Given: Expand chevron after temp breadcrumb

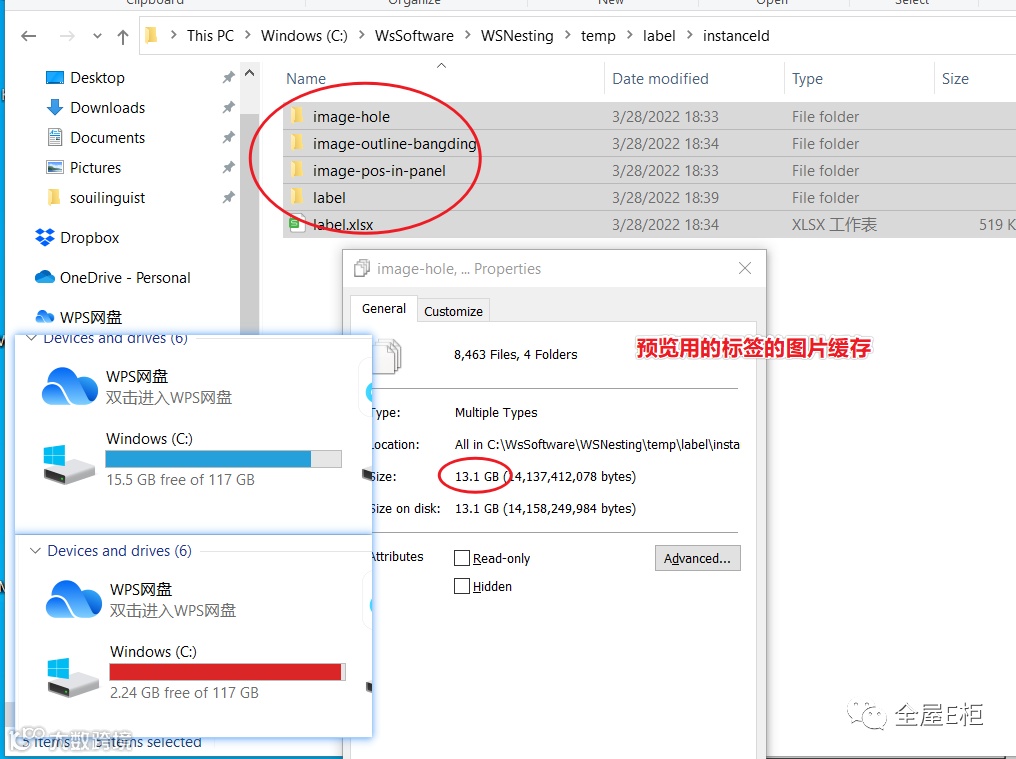Looking at the screenshot, I should click(x=629, y=35).
